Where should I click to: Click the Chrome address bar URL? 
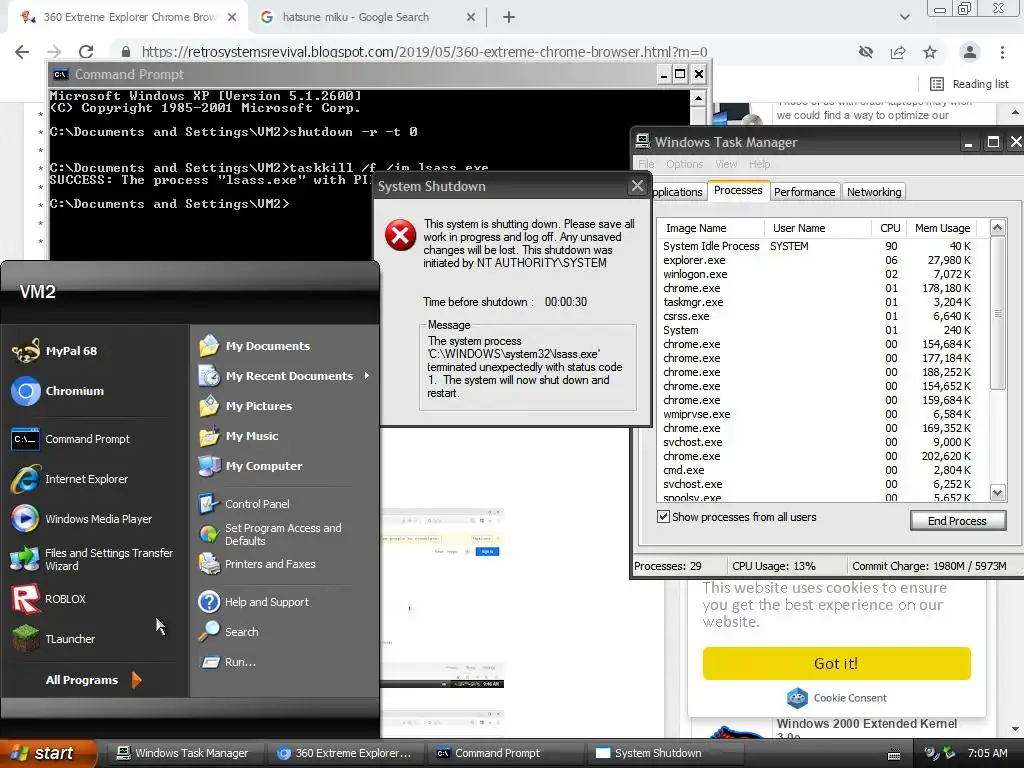[424, 52]
